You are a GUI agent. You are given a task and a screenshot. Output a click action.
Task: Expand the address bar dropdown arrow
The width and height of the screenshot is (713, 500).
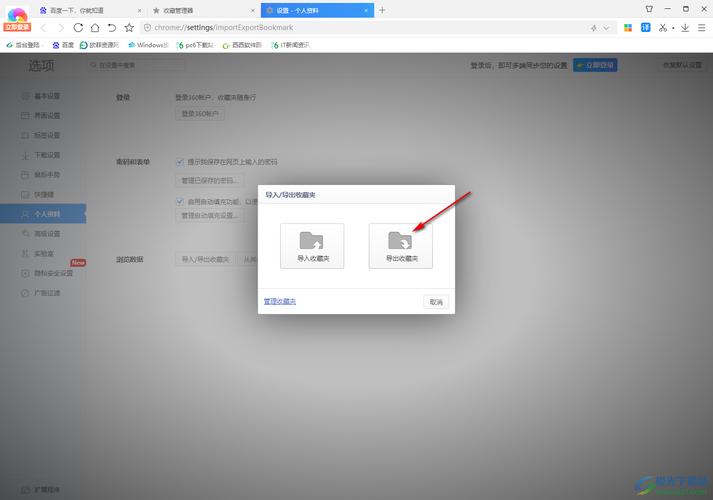607,28
